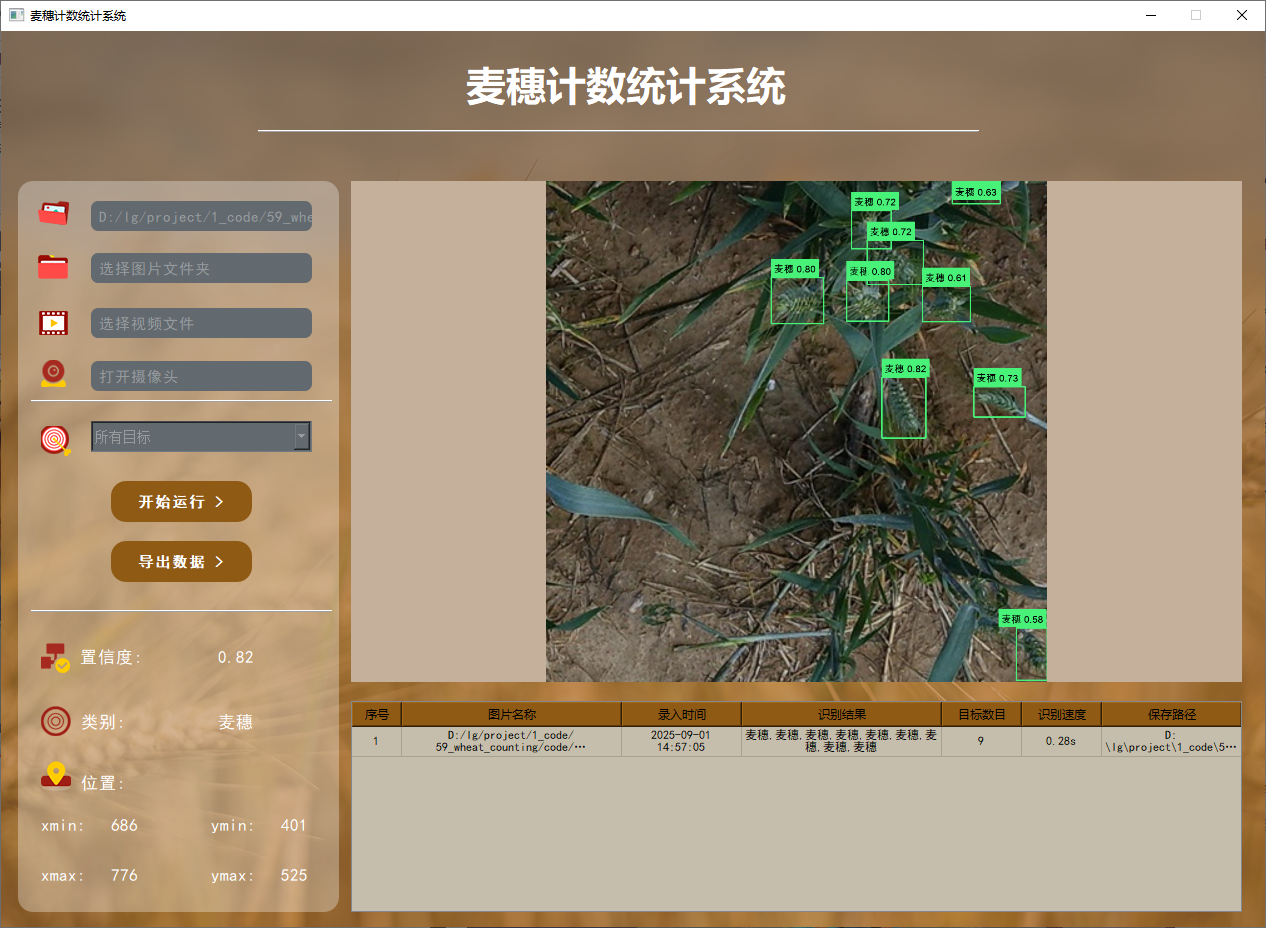Click the 录入时间 column header
1266x928 pixels.
681,714
